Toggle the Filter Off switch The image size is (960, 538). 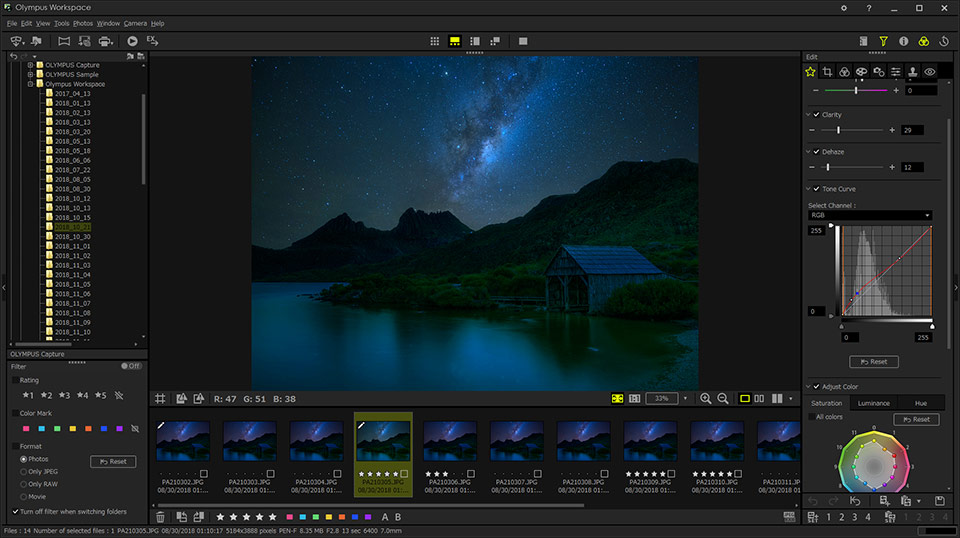click(x=131, y=366)
